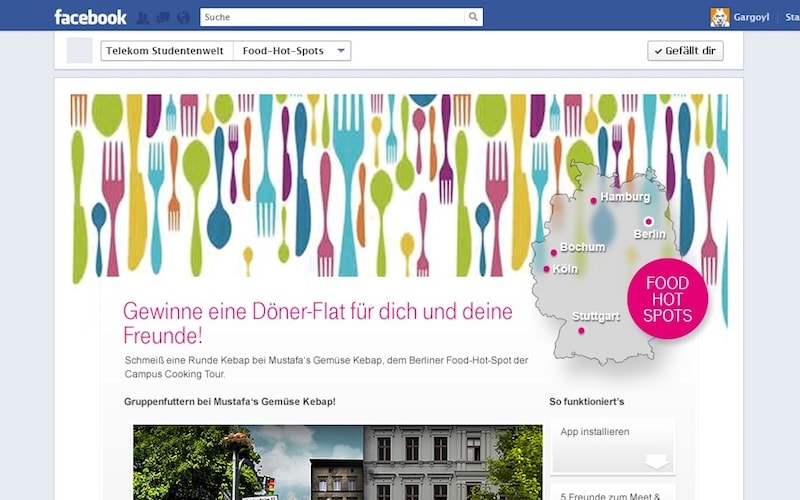Image resolution: width=800 pixels, height=500 pixels.
Task: Select the Bochum marker on map
Action: [x=554, y=251]
